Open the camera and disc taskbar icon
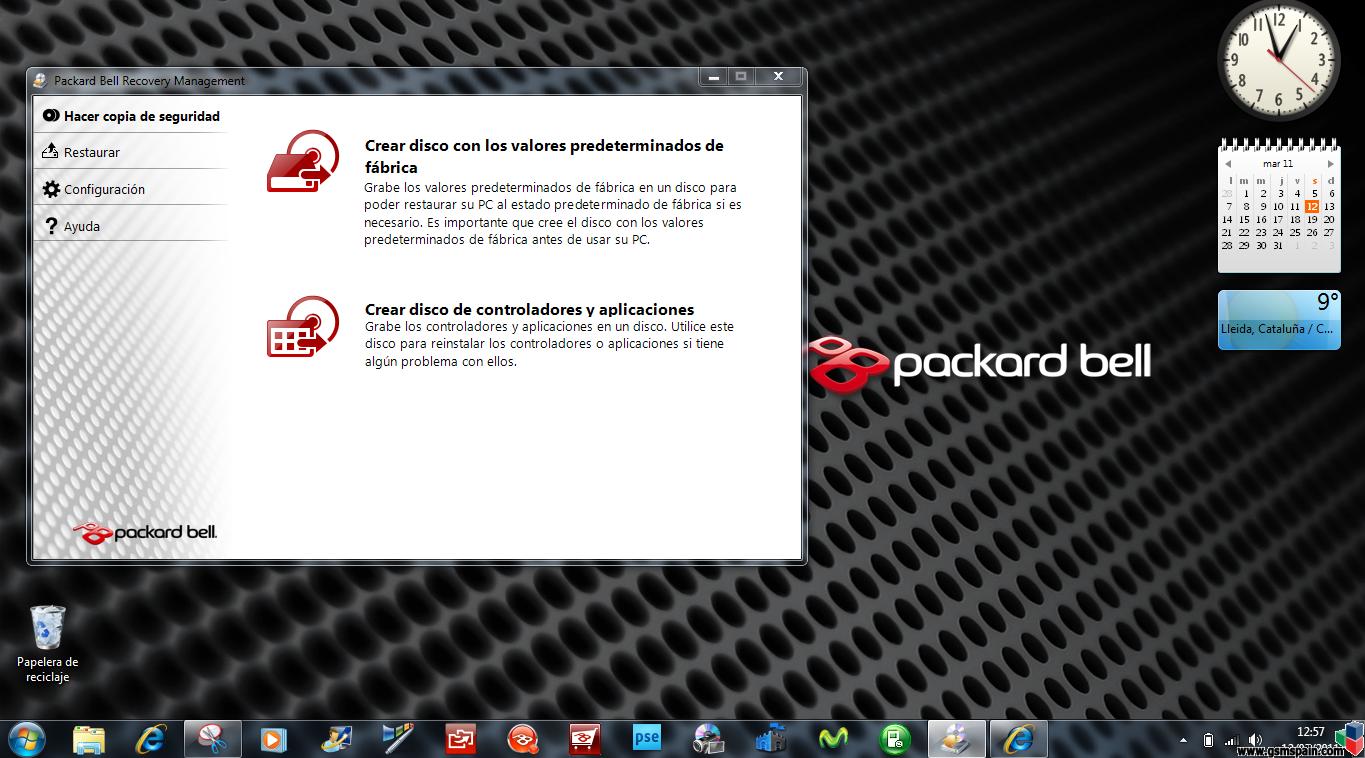1365x758 pixels. (x=709, y=739)
